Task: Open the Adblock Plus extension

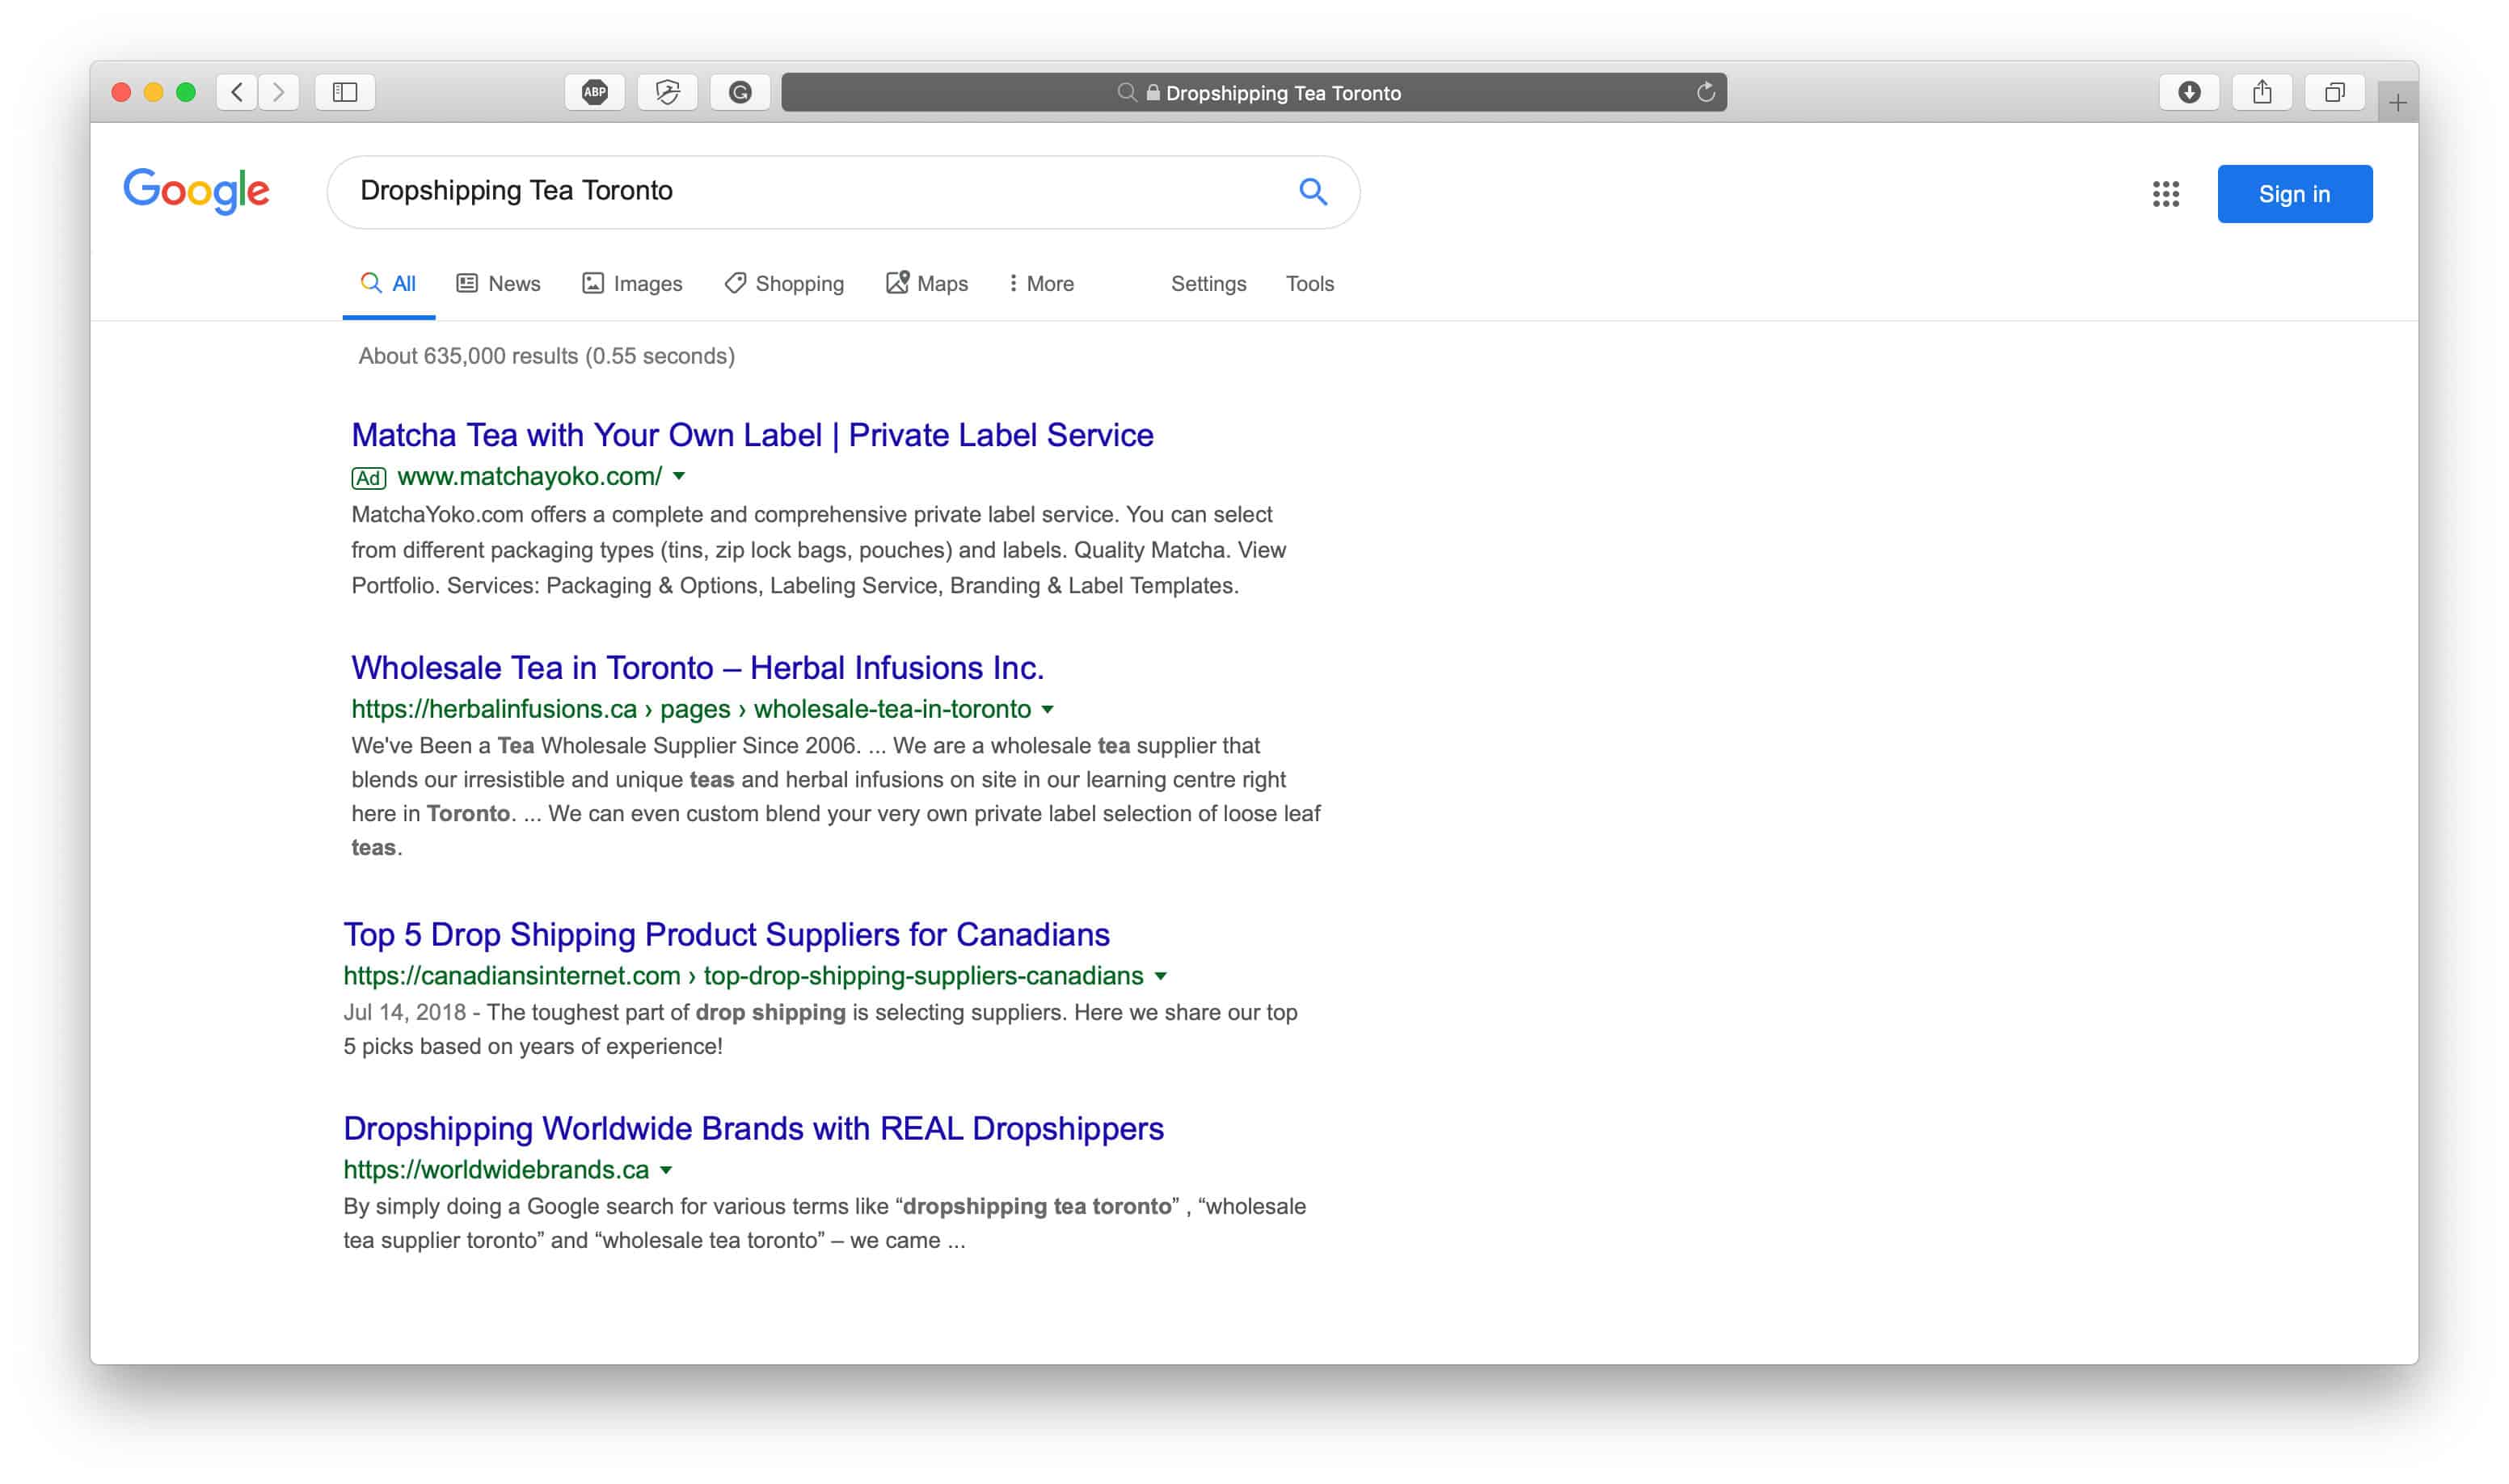Action: (595, 92)
